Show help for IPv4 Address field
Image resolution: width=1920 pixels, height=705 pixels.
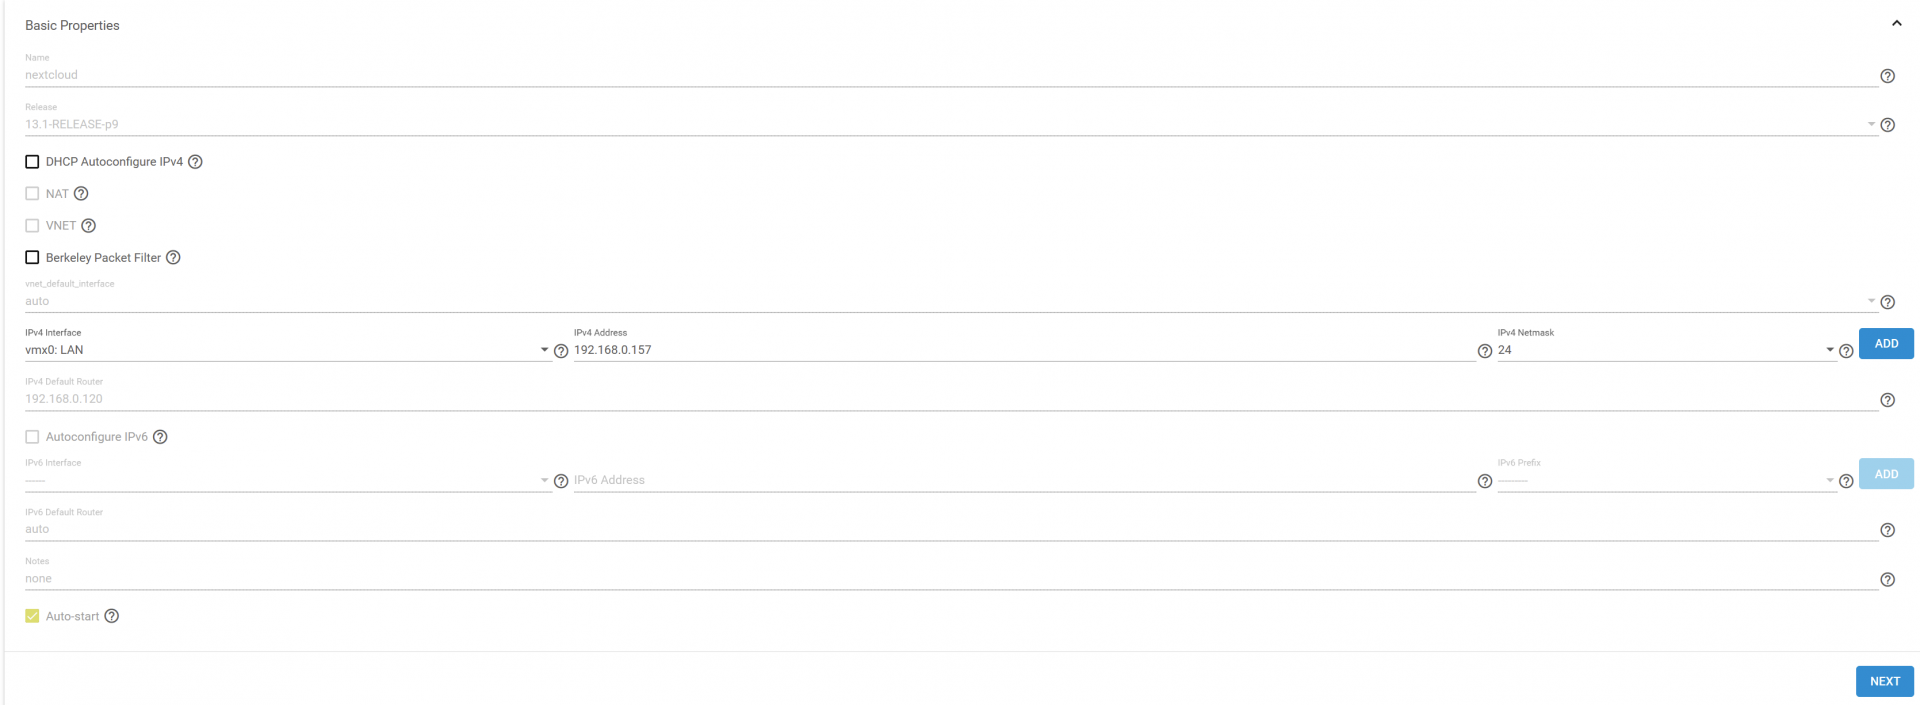(x=1485, y=351)
